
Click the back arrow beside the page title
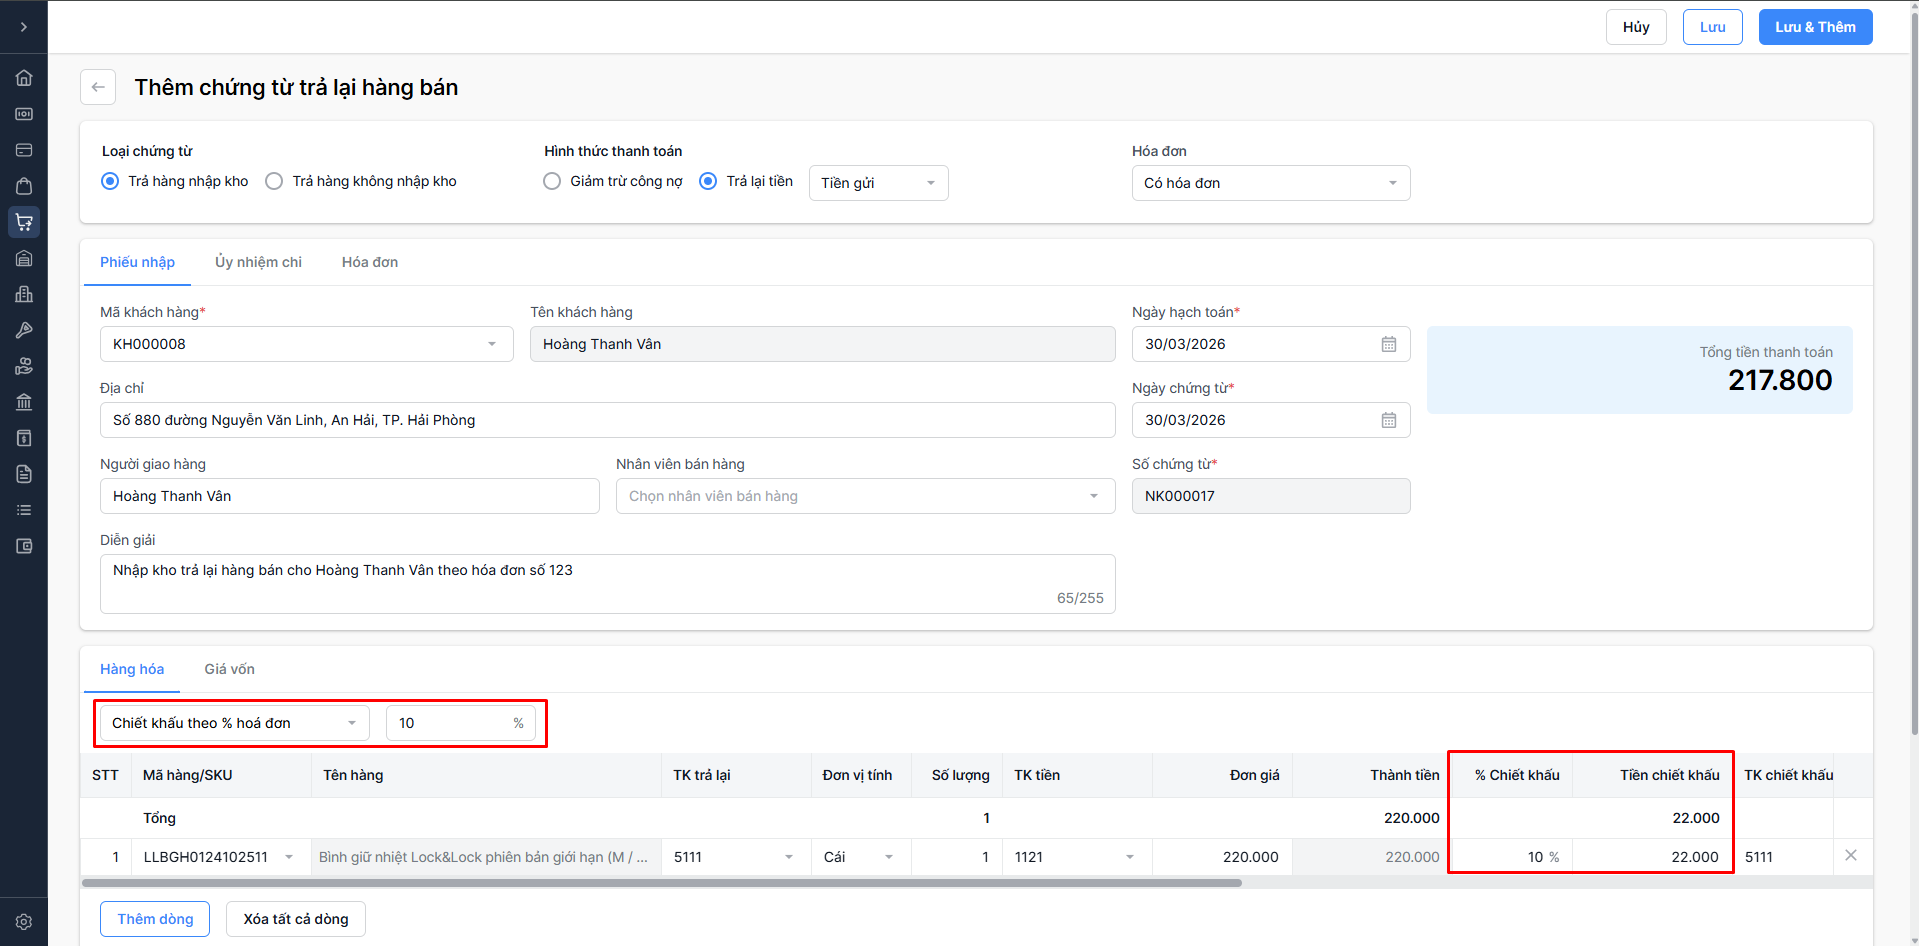pyautogui.click(x=98, y=87)
